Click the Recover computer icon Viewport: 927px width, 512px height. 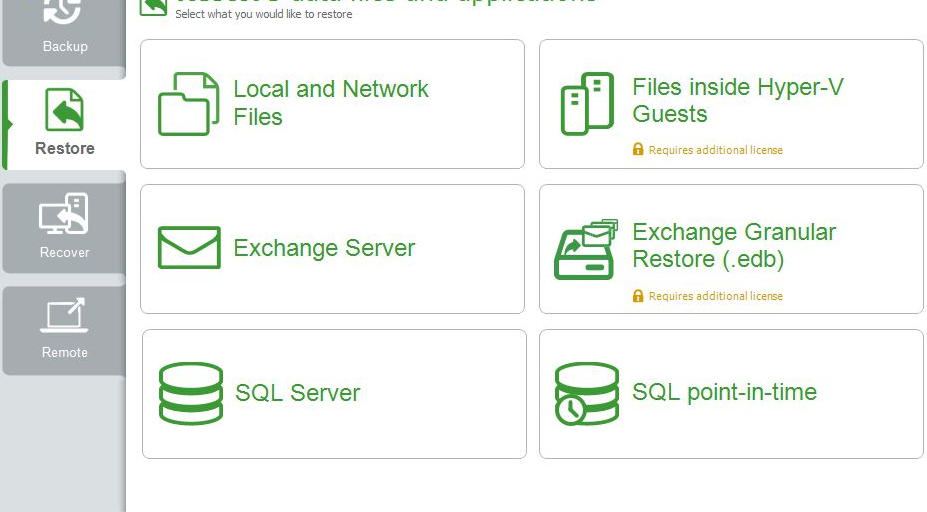[x=64, y=213]
